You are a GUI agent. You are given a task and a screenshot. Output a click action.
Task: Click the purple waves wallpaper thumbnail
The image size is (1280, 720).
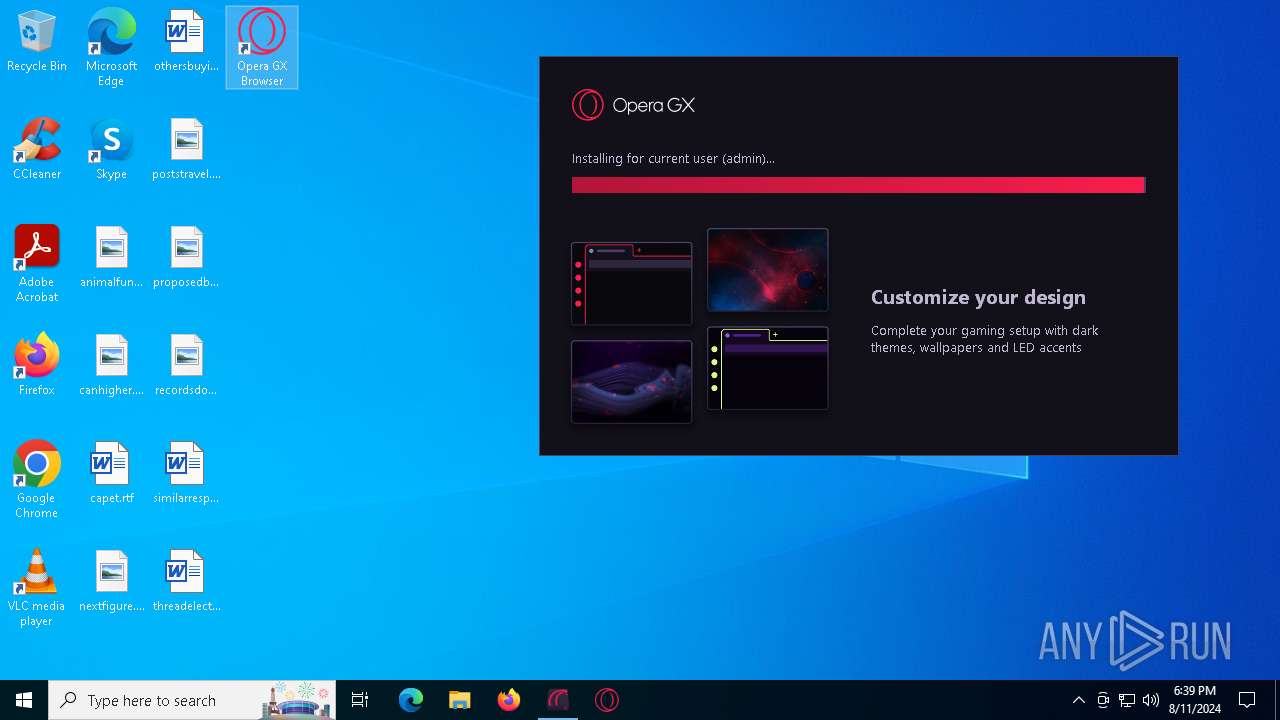coord(631,382)
